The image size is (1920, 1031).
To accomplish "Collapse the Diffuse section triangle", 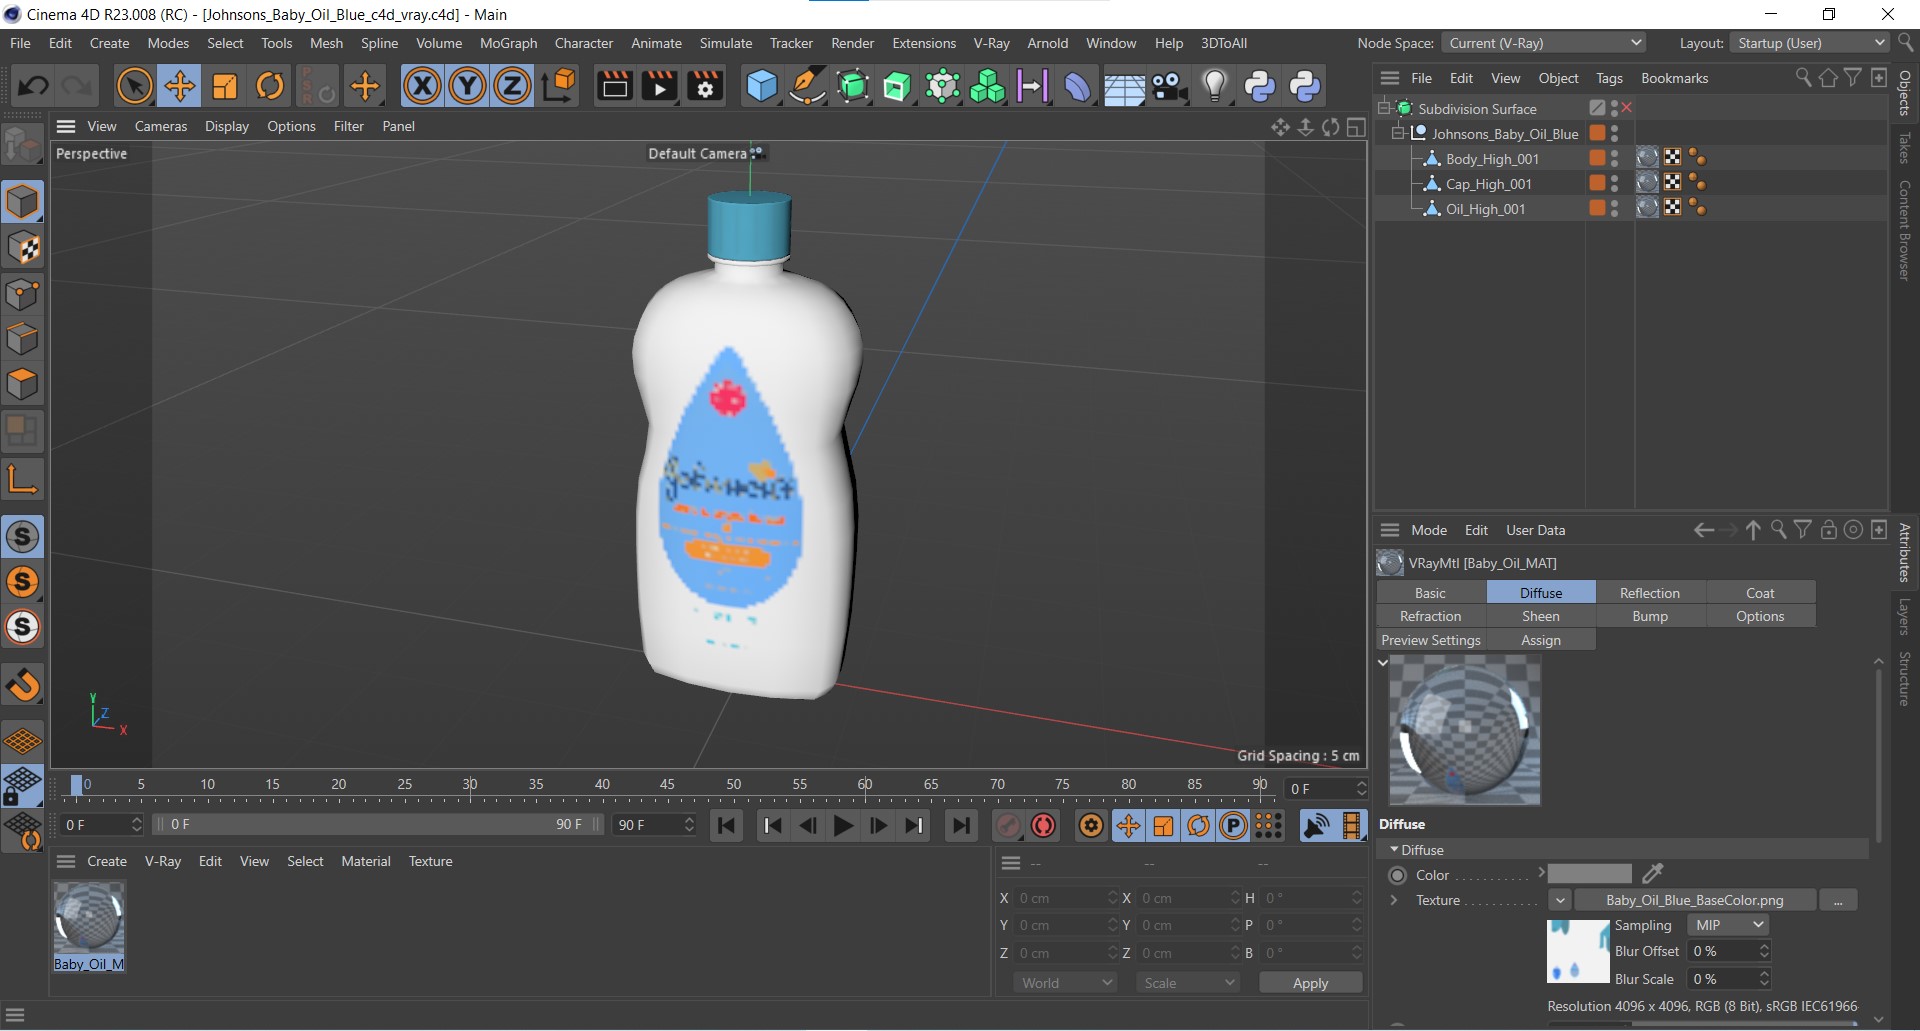I will pyautogui.click(x=1393, y=849).
